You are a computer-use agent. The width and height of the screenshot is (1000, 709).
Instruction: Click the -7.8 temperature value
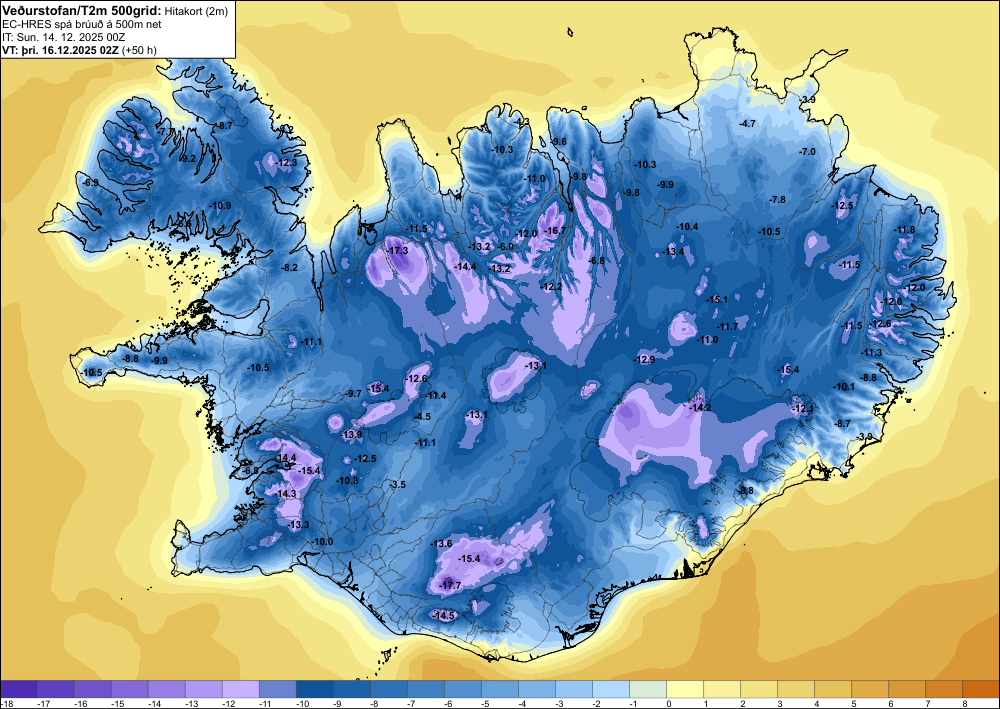coord(777,200)
